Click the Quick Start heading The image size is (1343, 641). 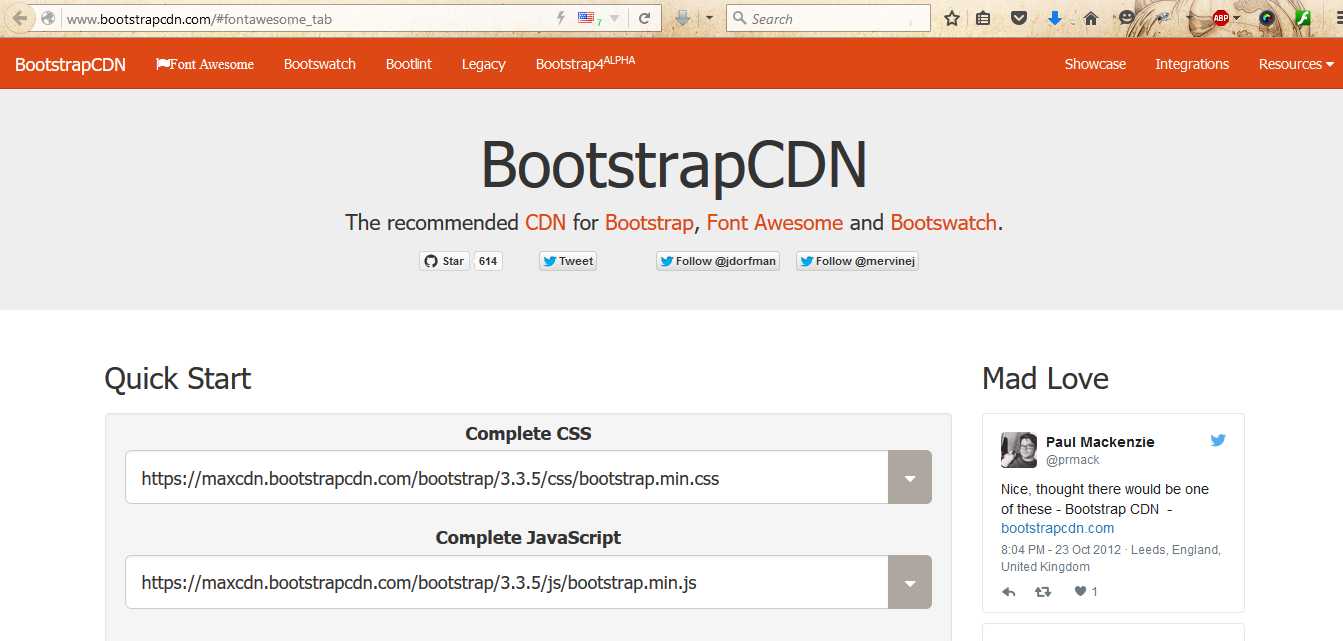pos(178,379)
